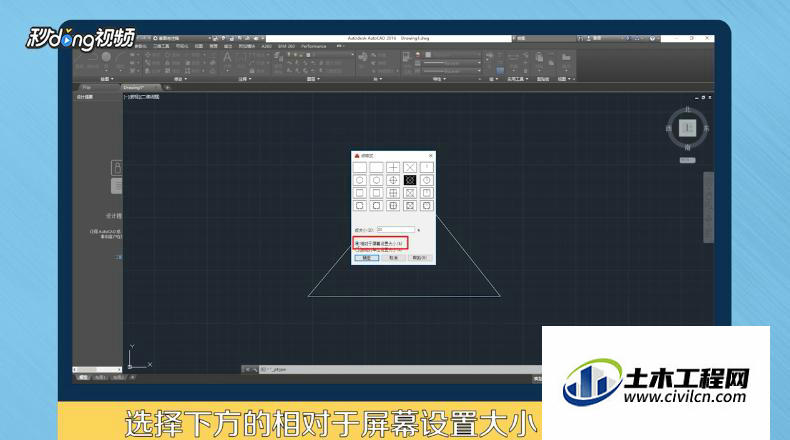Select the square with plus point style
Image resolution: width=790 pixels, height=440 pixels.
(x=393, y=193)
